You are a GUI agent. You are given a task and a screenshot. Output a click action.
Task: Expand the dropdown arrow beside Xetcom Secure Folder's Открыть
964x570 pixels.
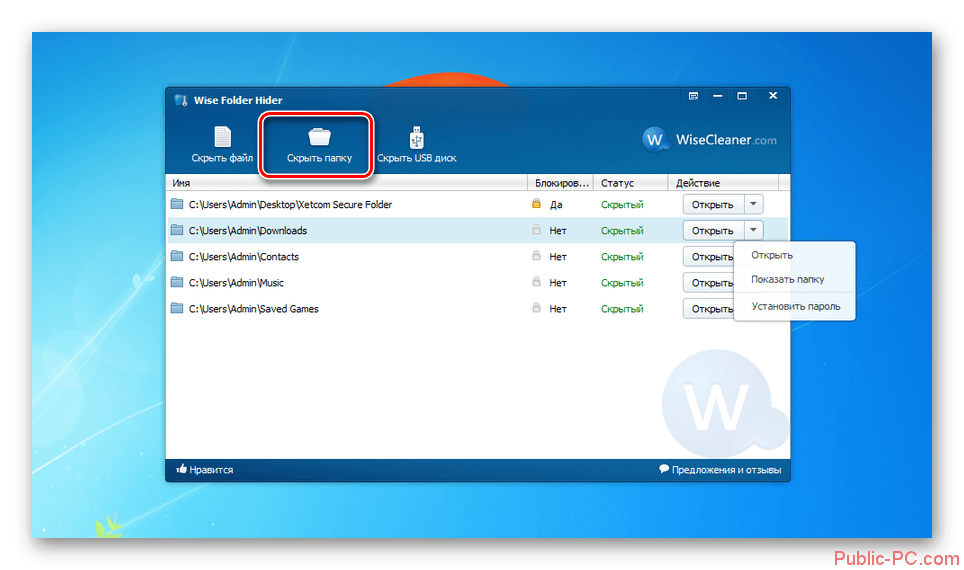tap(754, 204)
